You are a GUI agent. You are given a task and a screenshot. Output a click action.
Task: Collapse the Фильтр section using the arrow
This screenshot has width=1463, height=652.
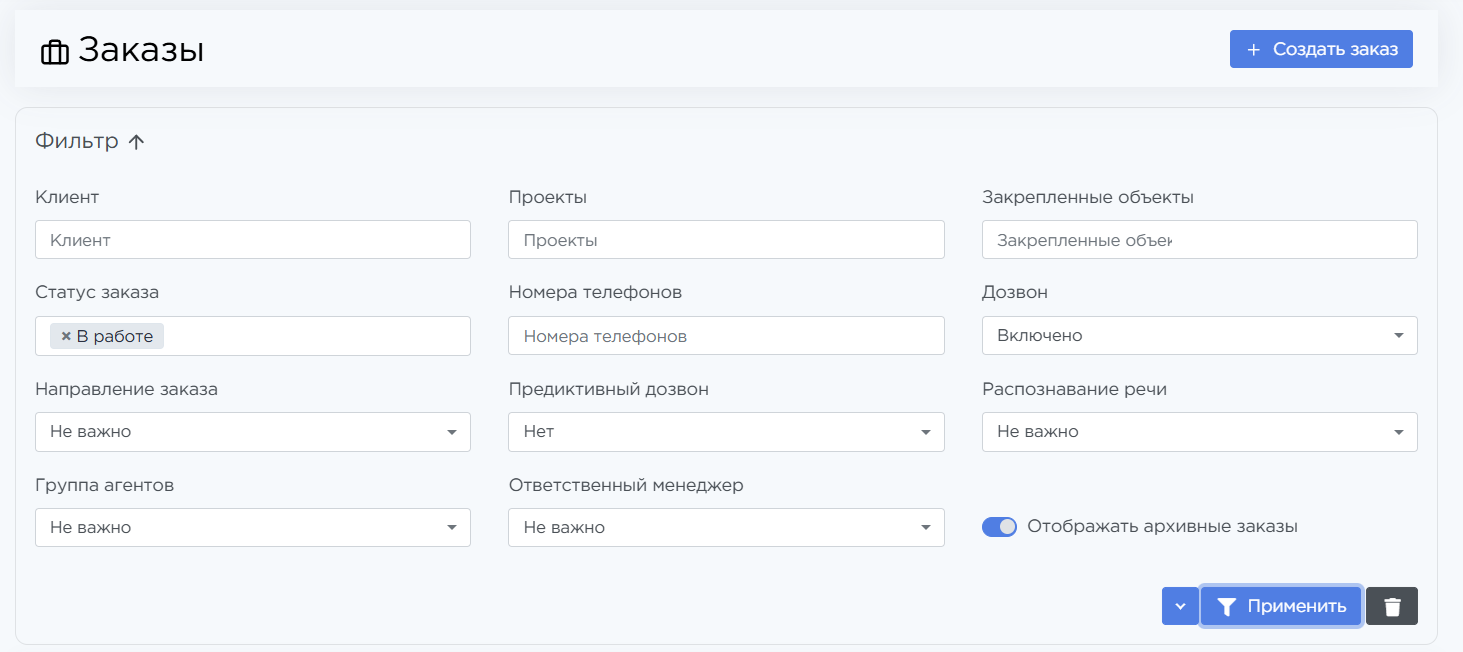point(137,142)
